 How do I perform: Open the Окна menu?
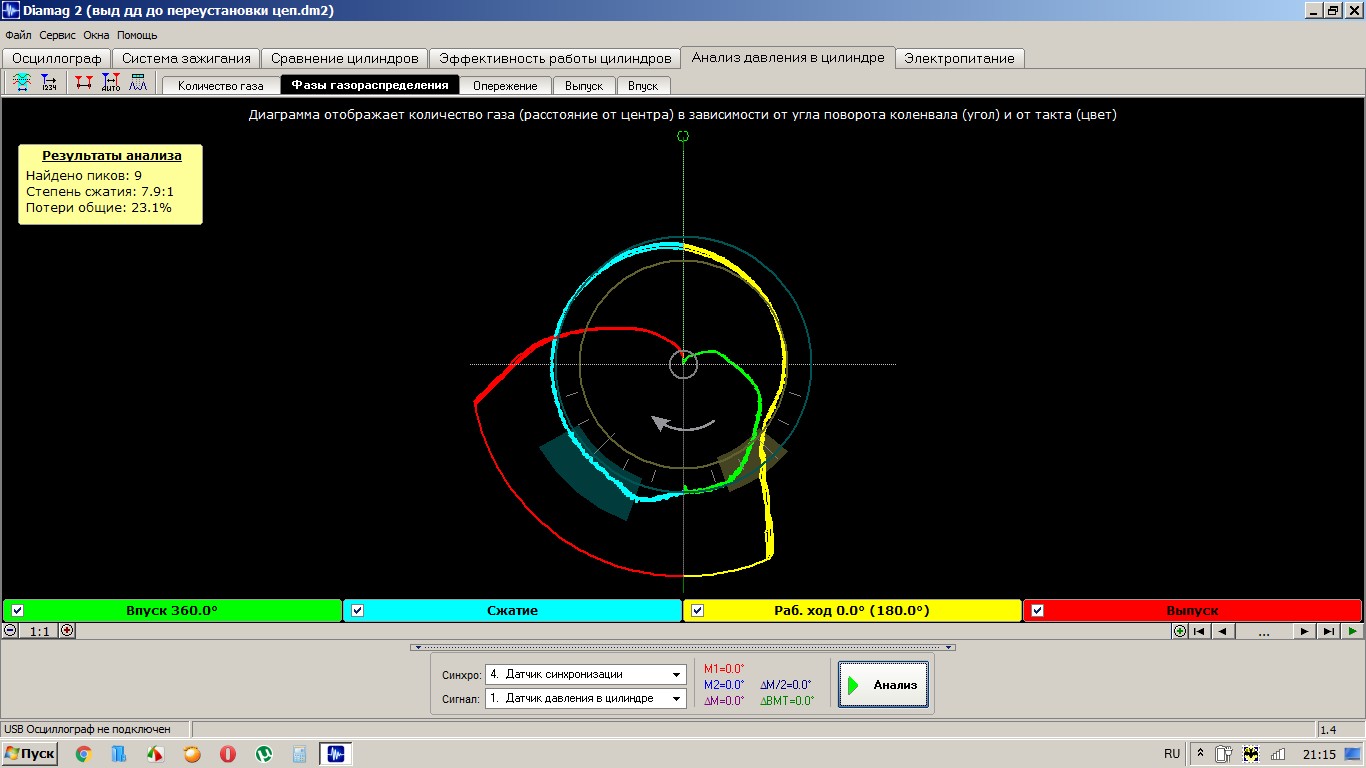(x=96, y=35)
